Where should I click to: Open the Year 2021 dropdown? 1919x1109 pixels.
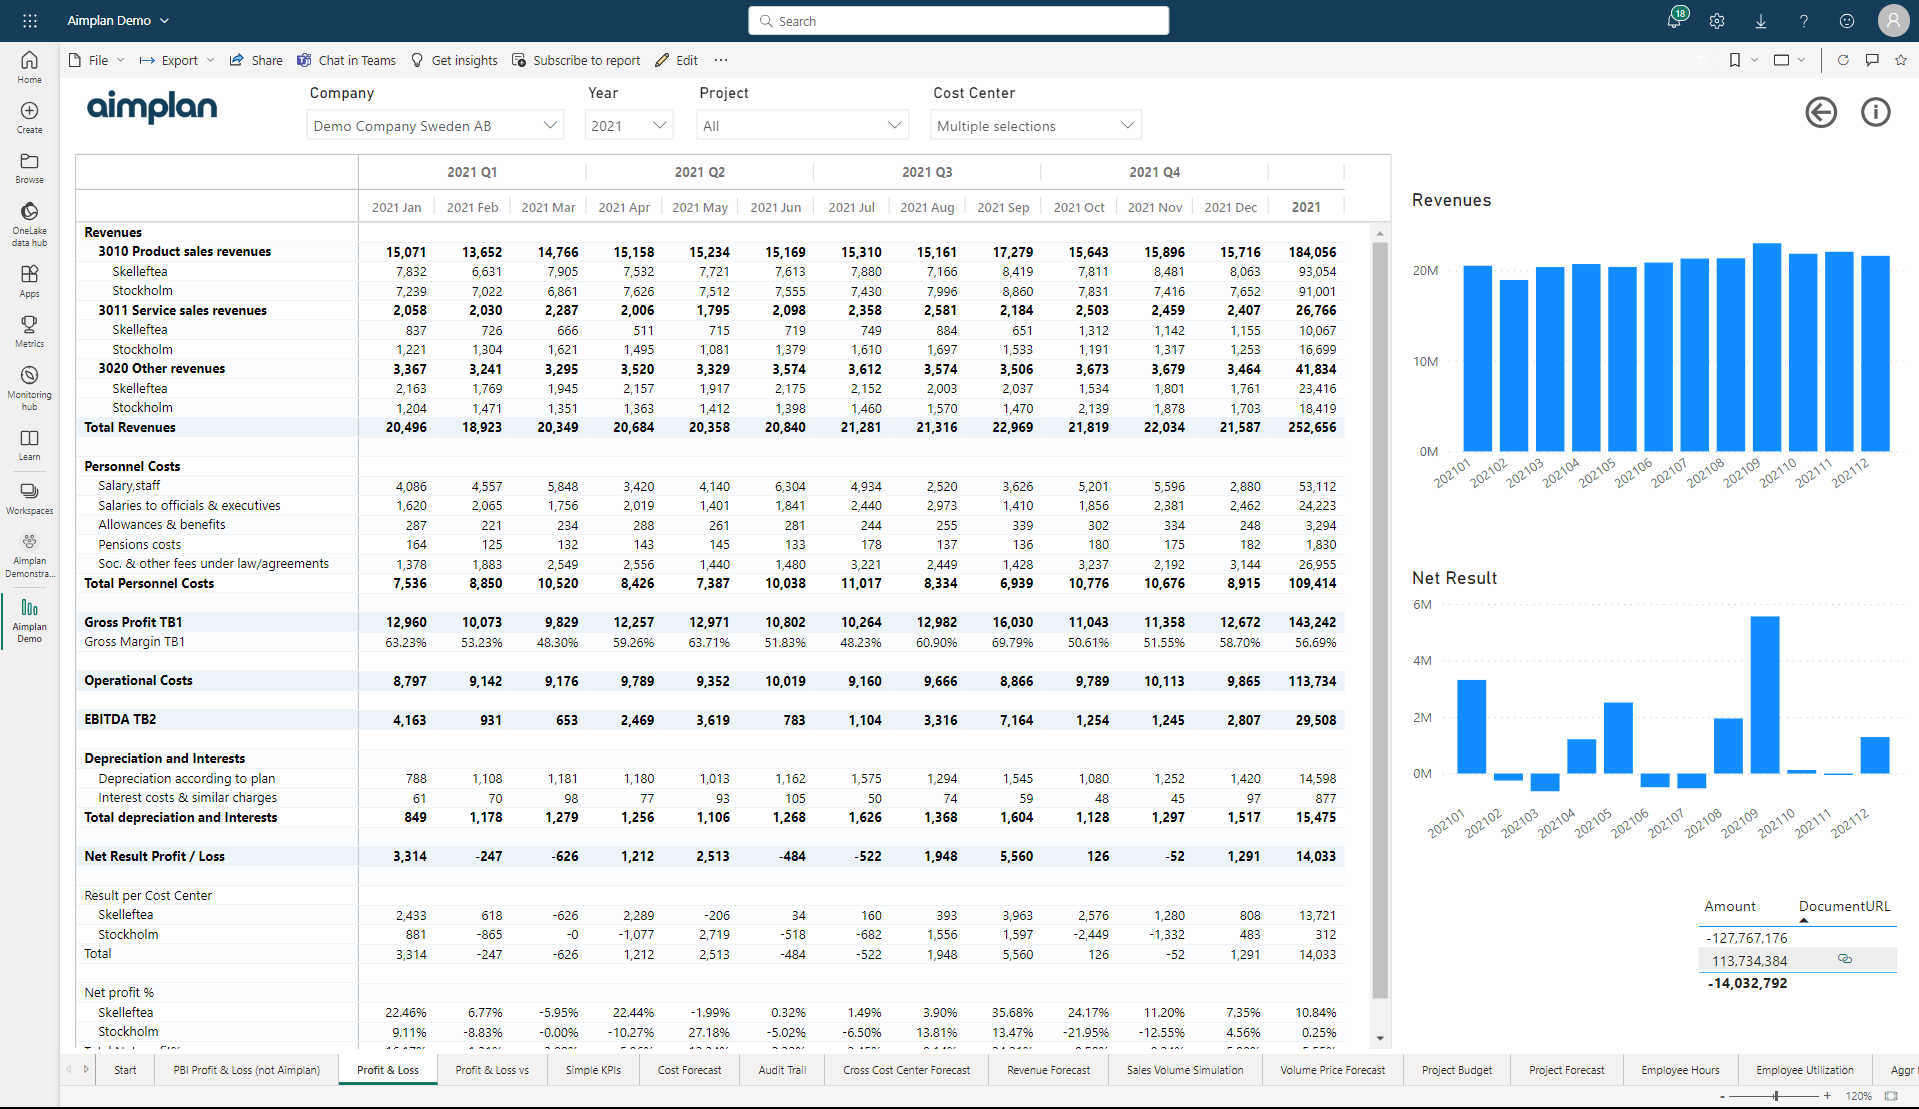click(629, 125)
